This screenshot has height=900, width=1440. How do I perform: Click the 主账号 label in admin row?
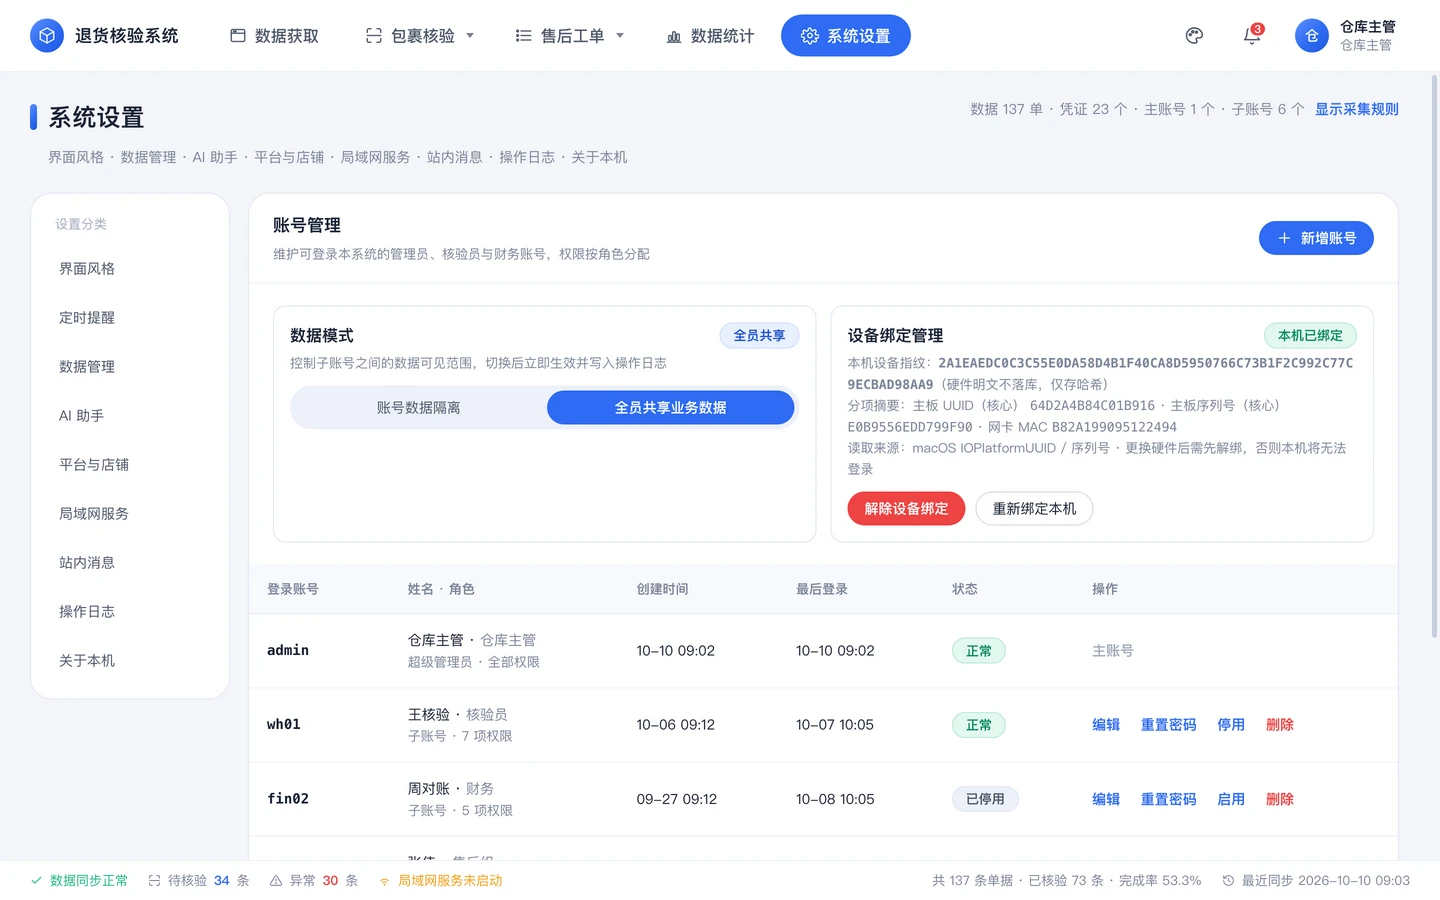click(x=1113, y=651)
